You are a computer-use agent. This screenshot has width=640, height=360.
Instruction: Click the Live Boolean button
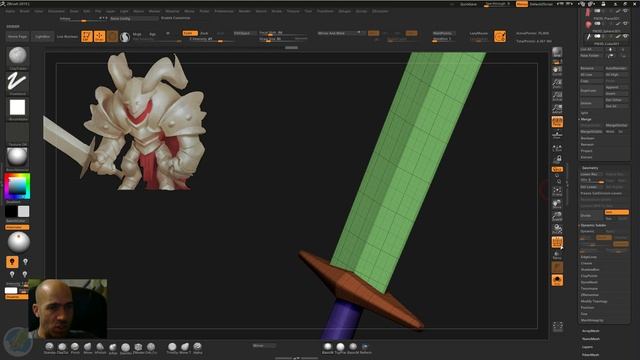tap(67, 37)
